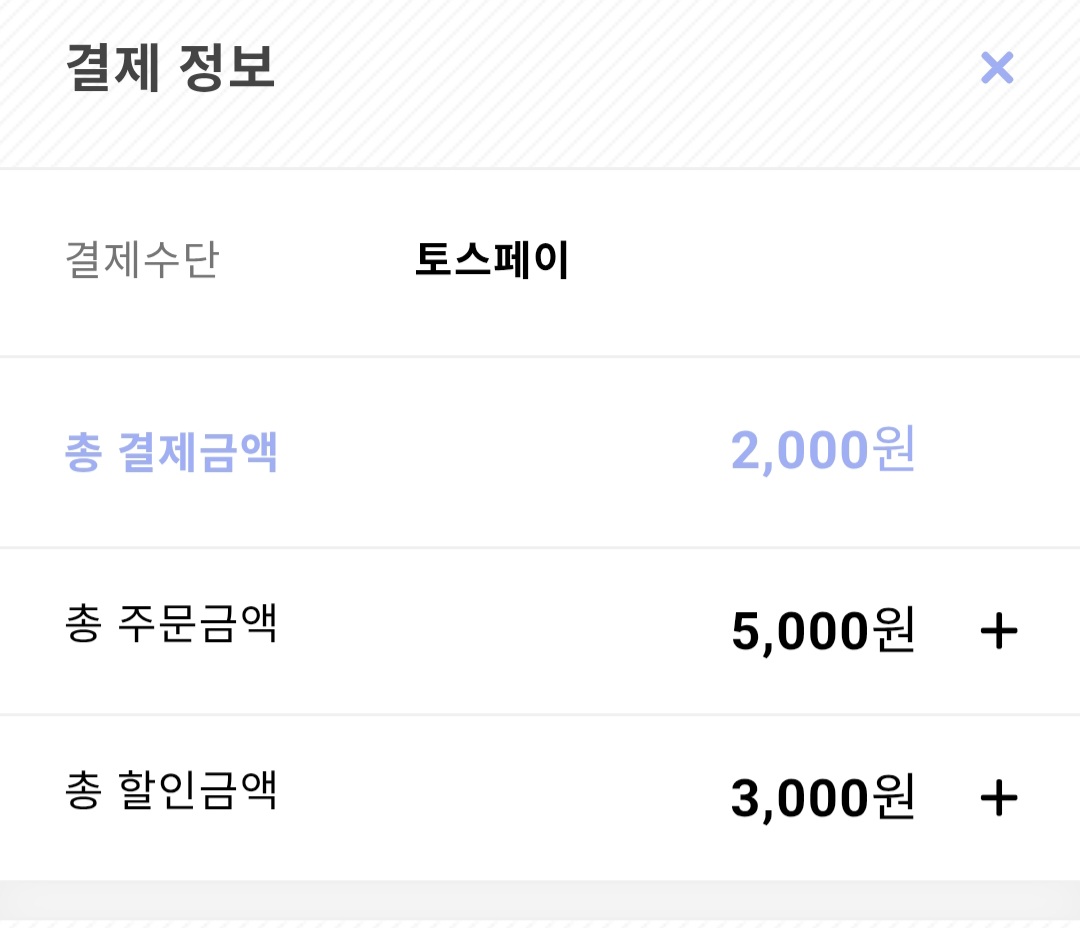Viewport: 1080px width, 928px height.
Task: Click the 원 character after 2,000
Action: 894,451
